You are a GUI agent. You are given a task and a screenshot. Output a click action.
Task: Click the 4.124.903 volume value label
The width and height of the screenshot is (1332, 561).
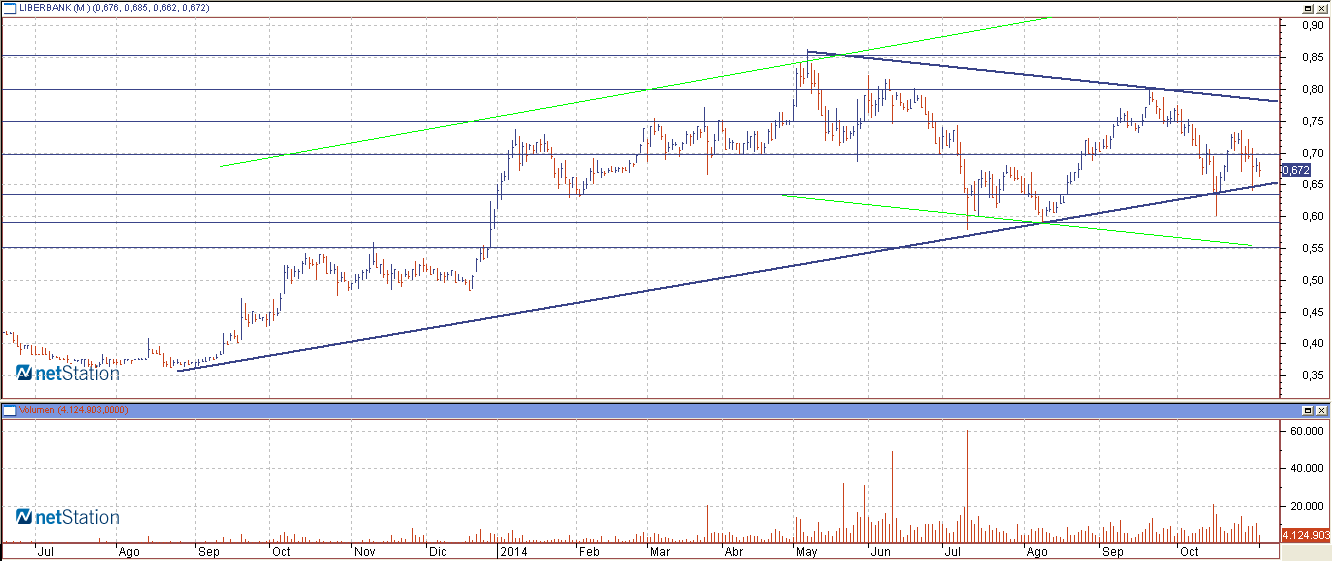(1305, 537)
